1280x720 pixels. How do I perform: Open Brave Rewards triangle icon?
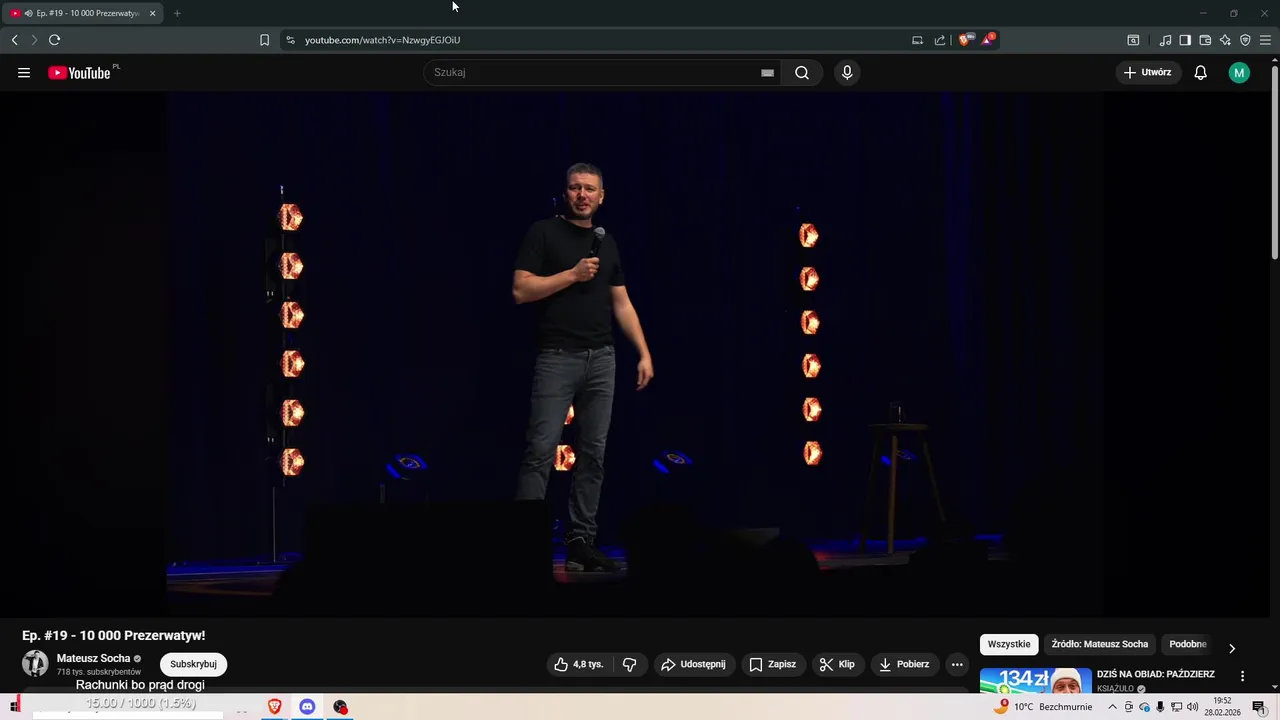click(988, 40)
